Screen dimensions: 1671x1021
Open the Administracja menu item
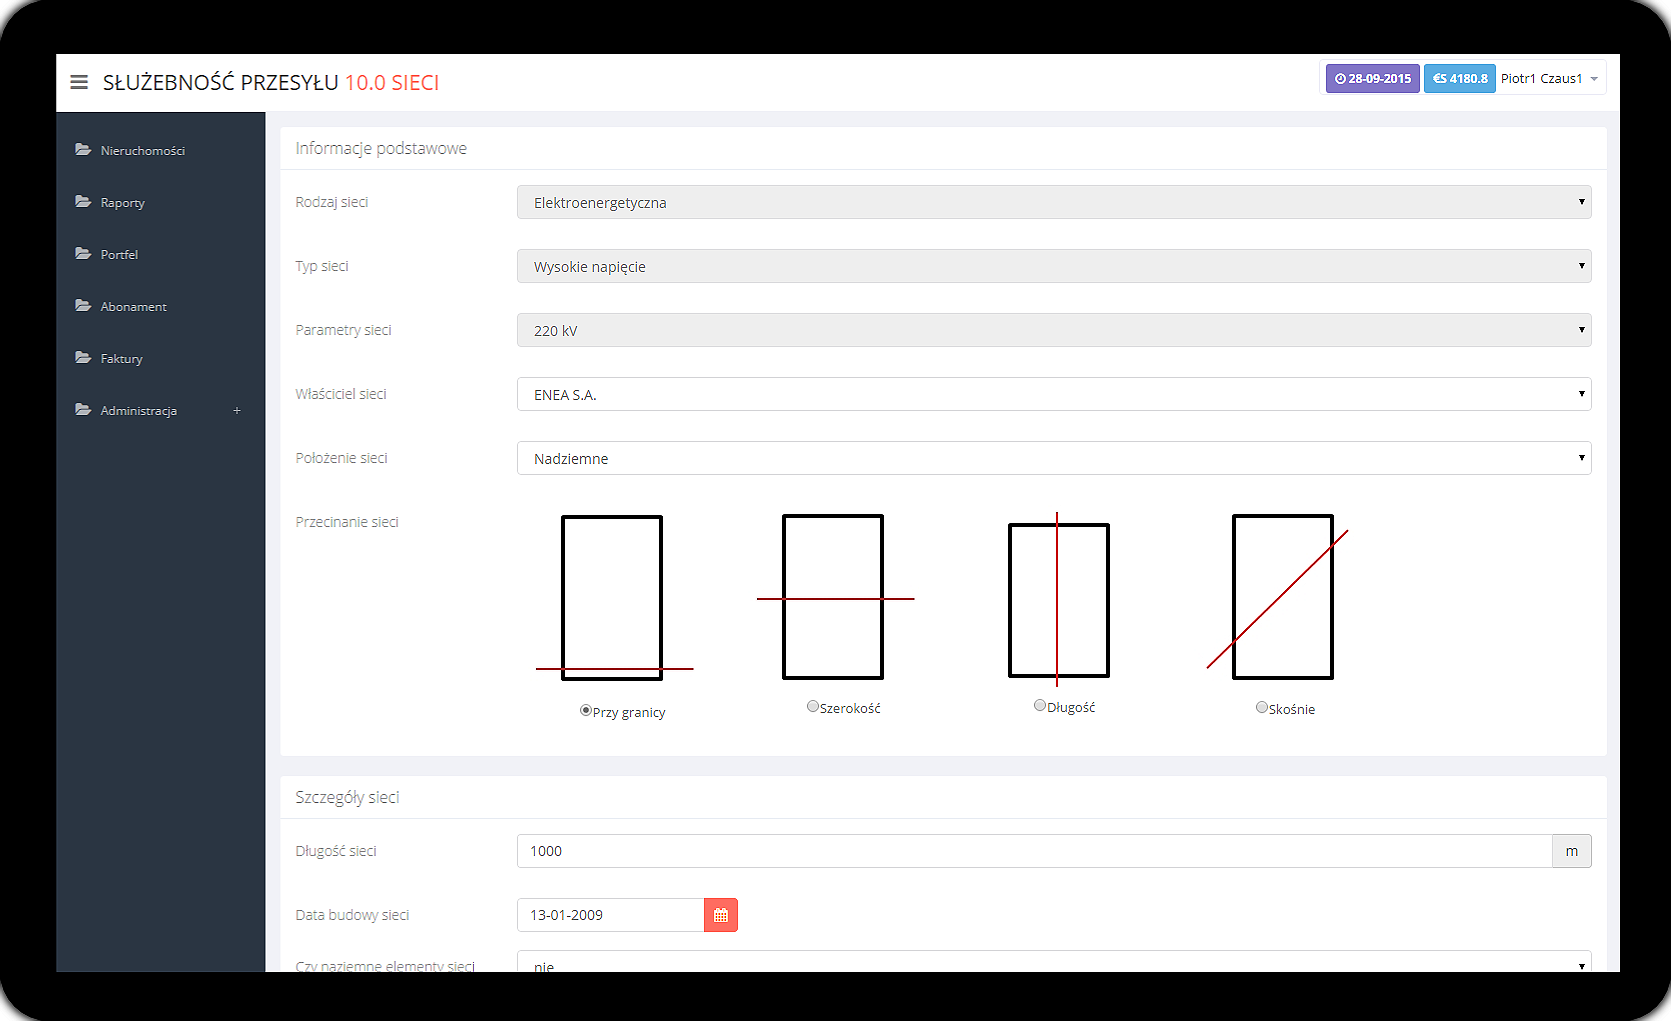click(138, 411)
